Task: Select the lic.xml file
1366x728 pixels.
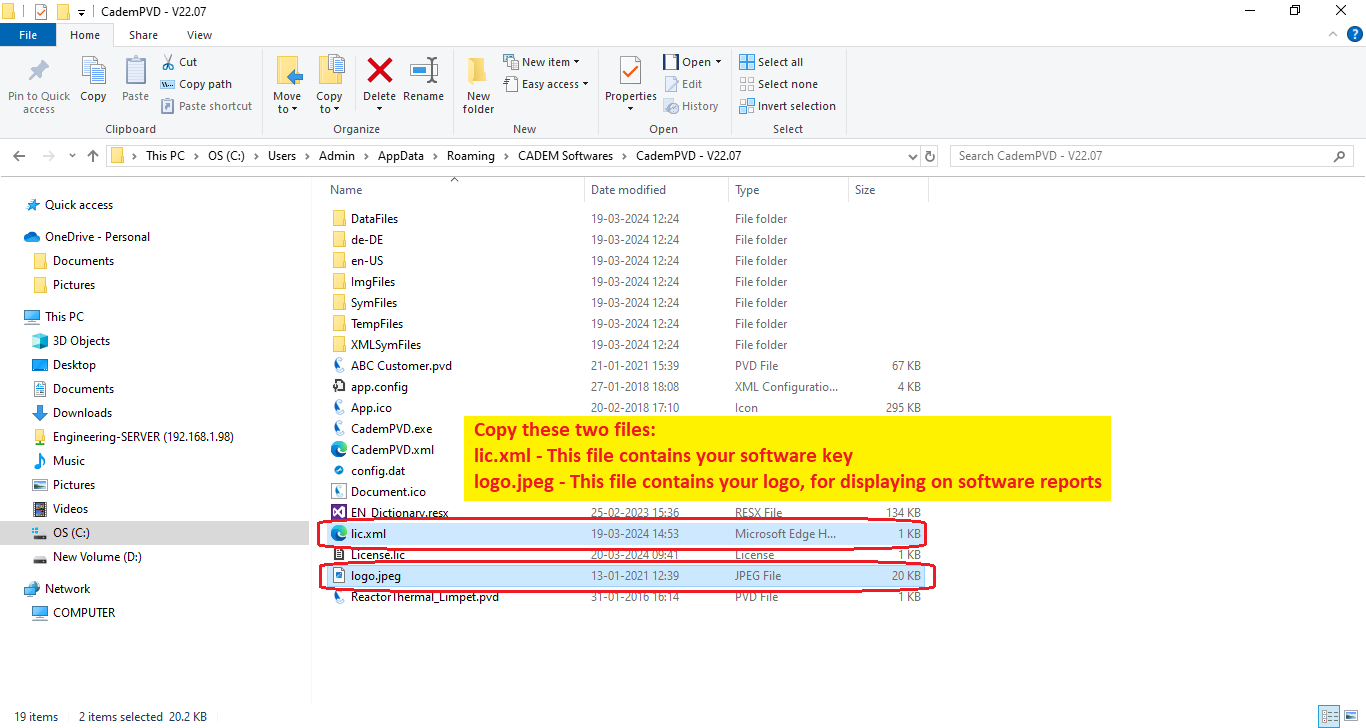Action: point(625,534)
